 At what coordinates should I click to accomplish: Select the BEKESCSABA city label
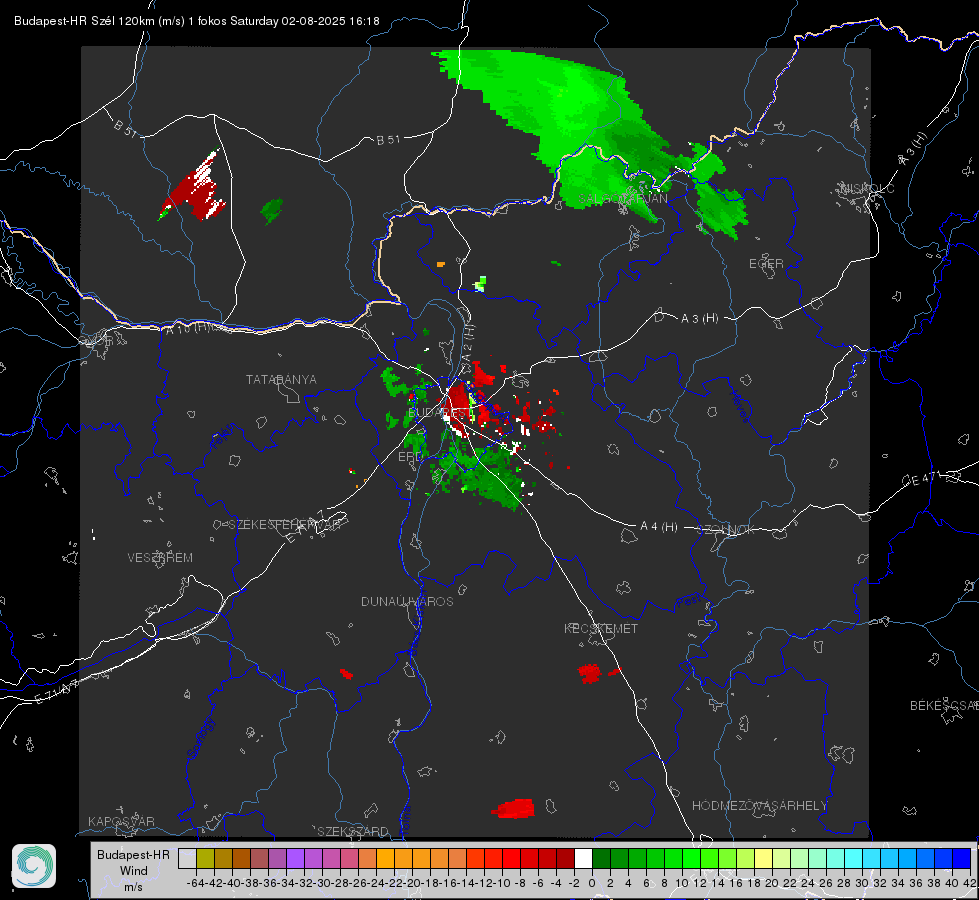(x=944, y=706)
